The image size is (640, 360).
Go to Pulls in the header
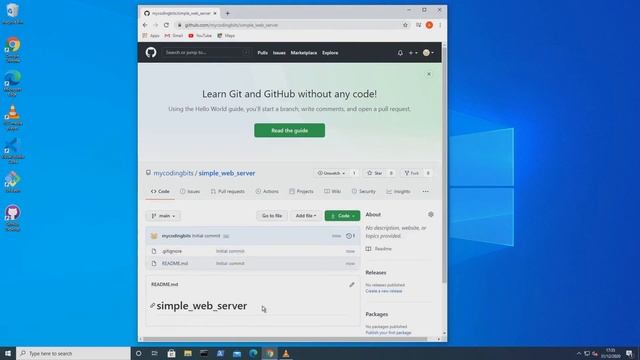tap(262, 53)
